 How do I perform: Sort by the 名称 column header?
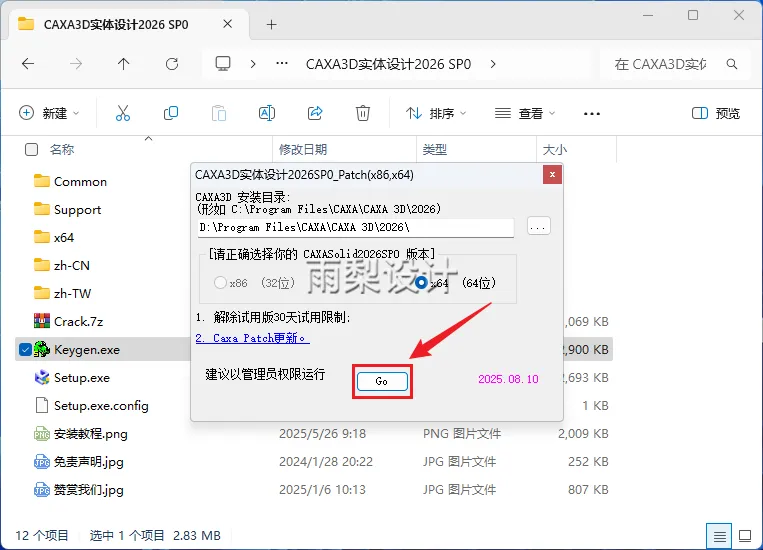pos(62,149)
